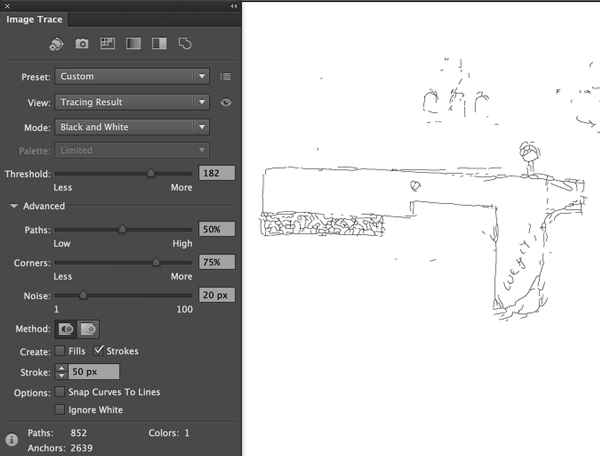600x456 pixels.
Task: Click the Noise slider handle
Action: click(83, 295)
